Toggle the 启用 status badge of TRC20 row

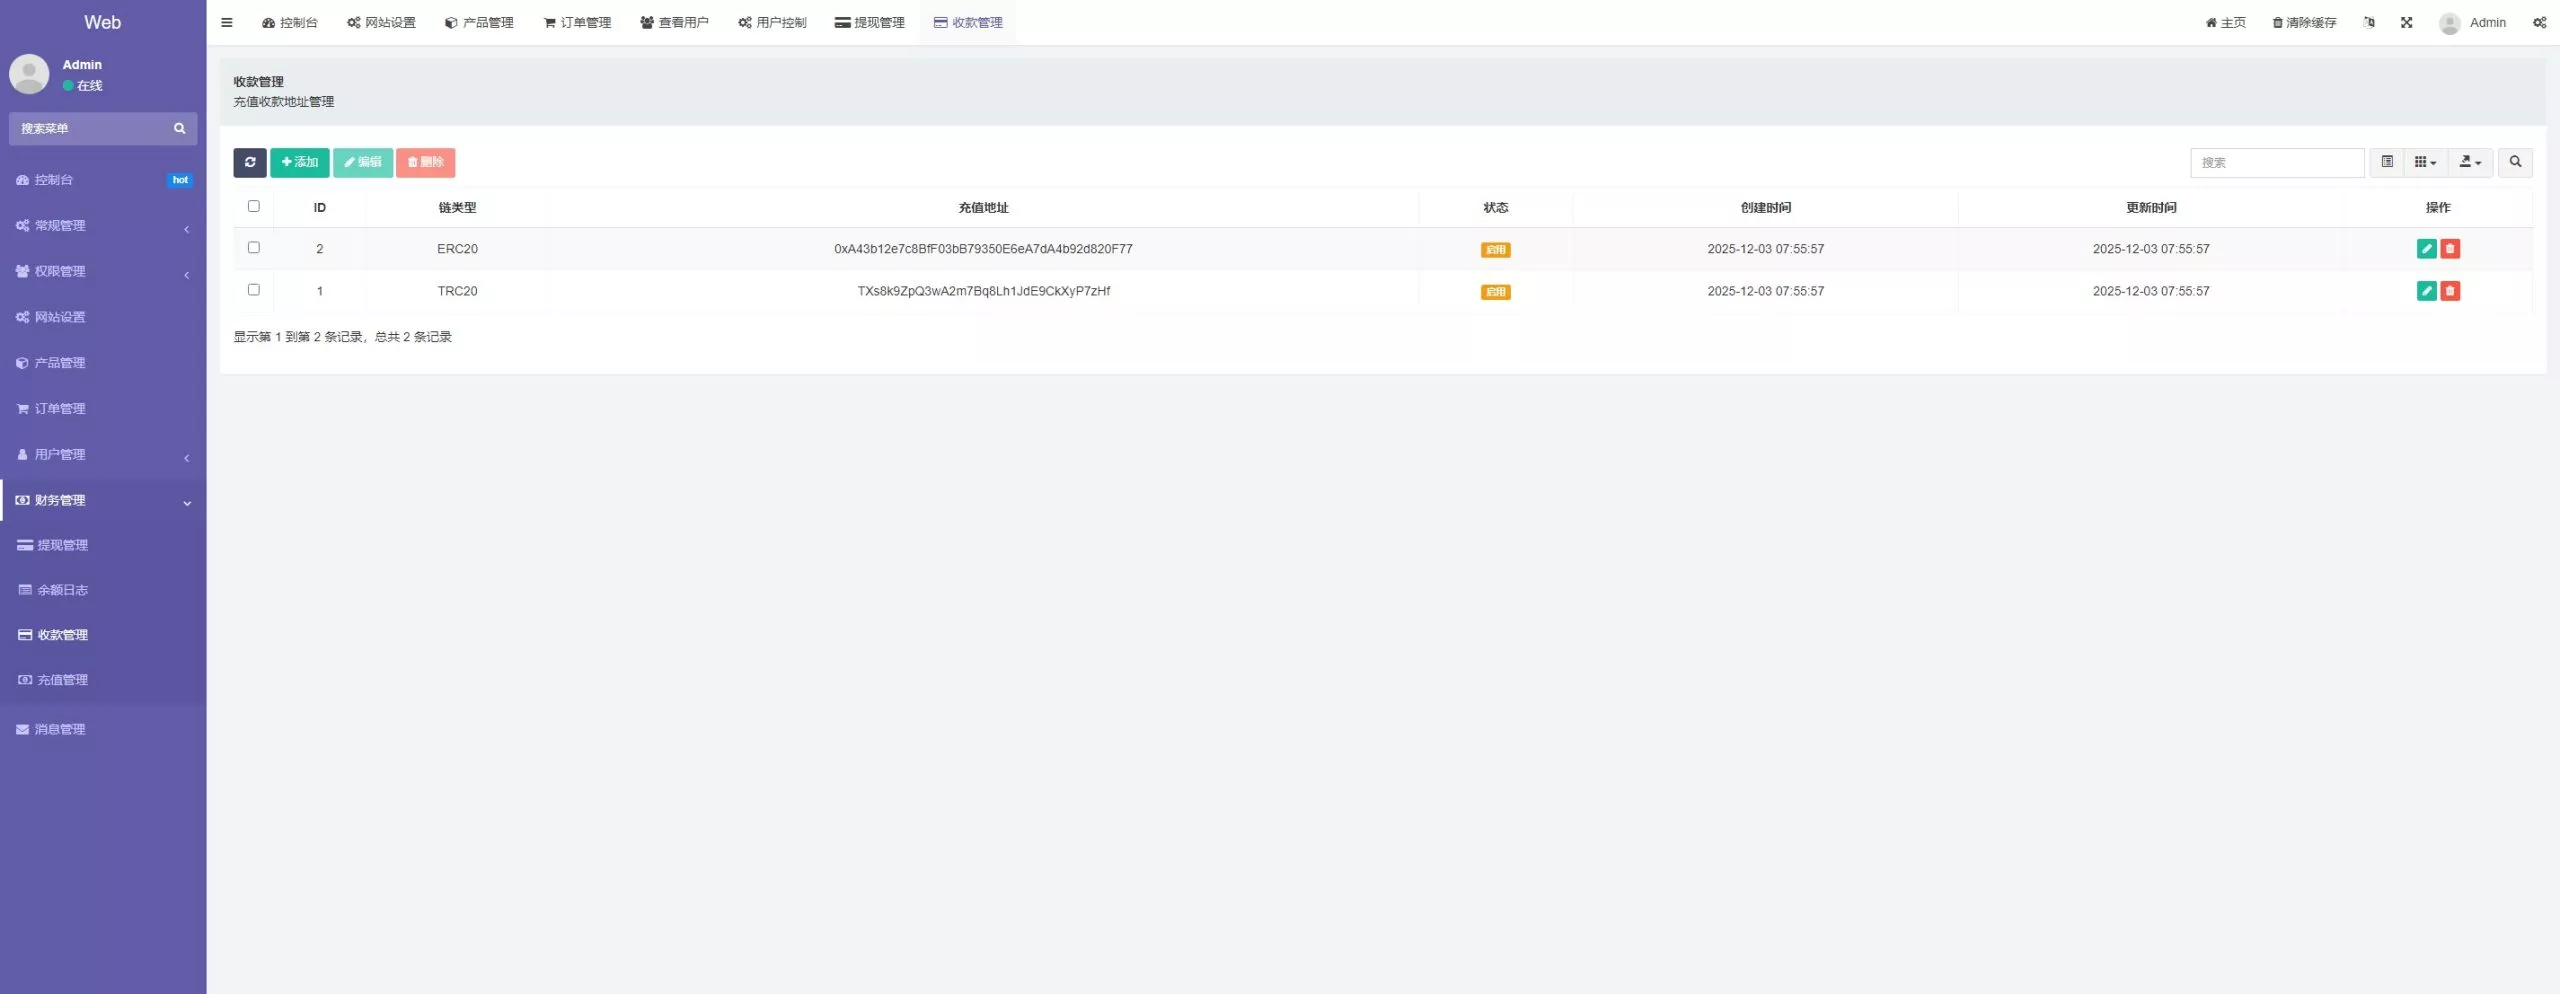point(1495,292)
